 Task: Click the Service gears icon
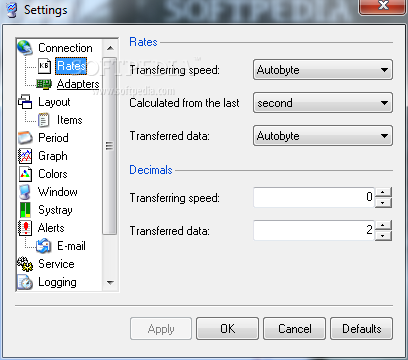[25, 264]
